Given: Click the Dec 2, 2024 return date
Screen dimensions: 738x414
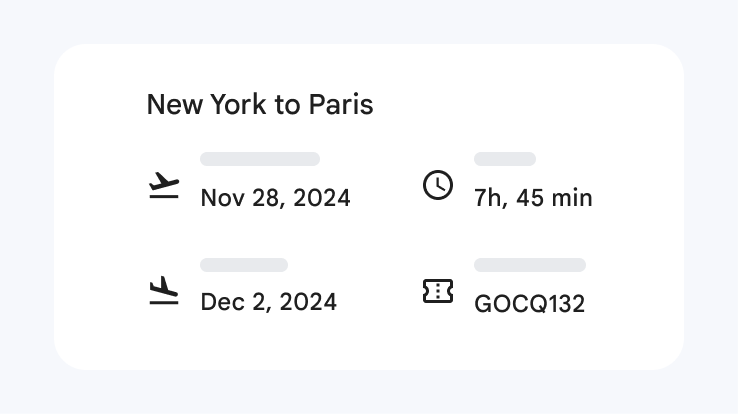Looking at the screenshot, I should (x=268, y=302).
